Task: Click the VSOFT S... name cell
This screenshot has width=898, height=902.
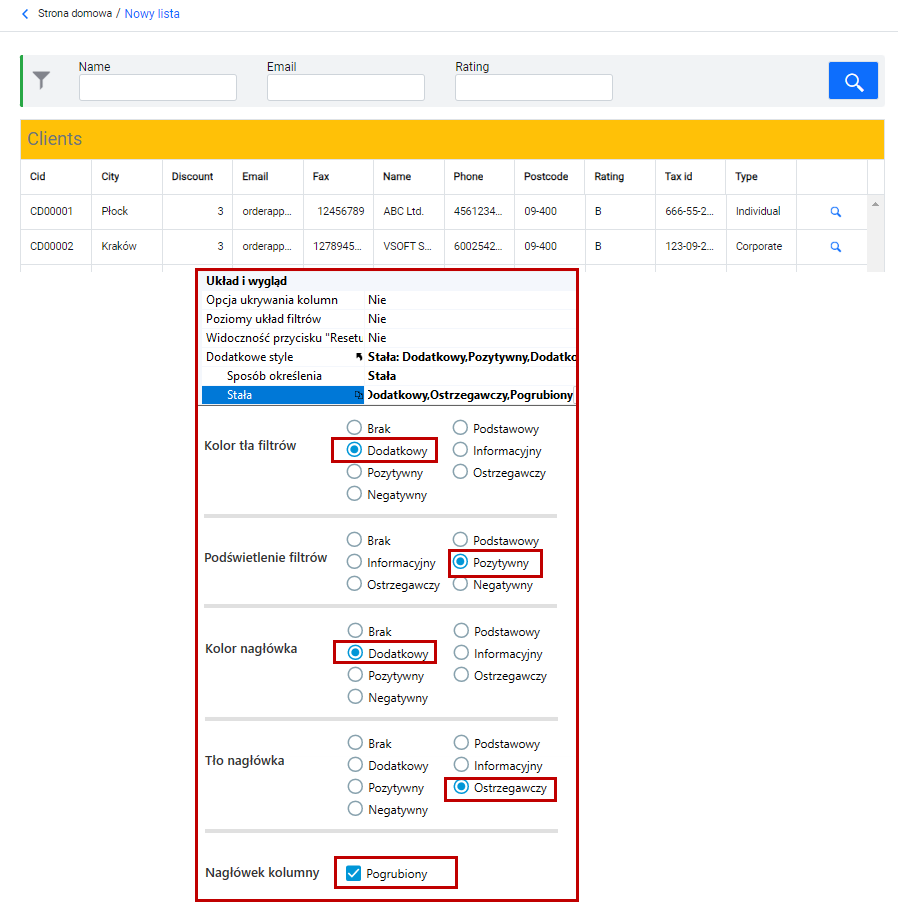Action: pos(408,247)
